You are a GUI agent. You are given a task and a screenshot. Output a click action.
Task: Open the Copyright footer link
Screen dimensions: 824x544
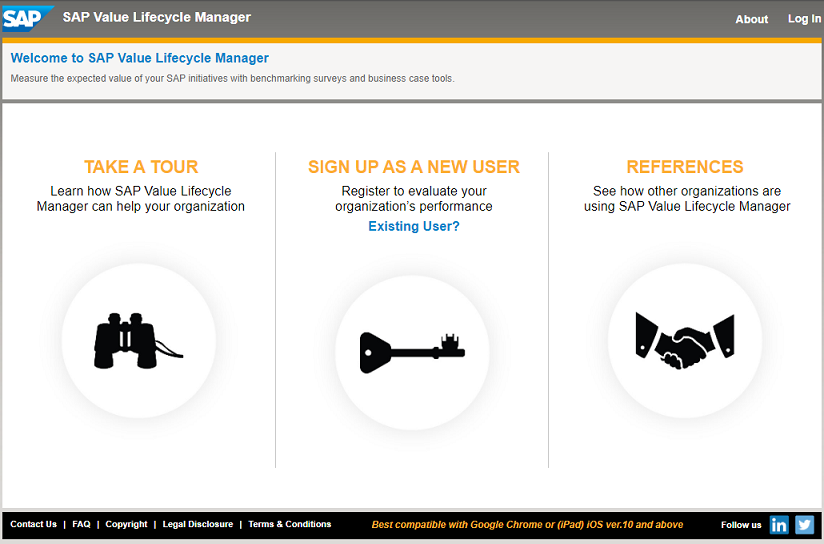126,524
